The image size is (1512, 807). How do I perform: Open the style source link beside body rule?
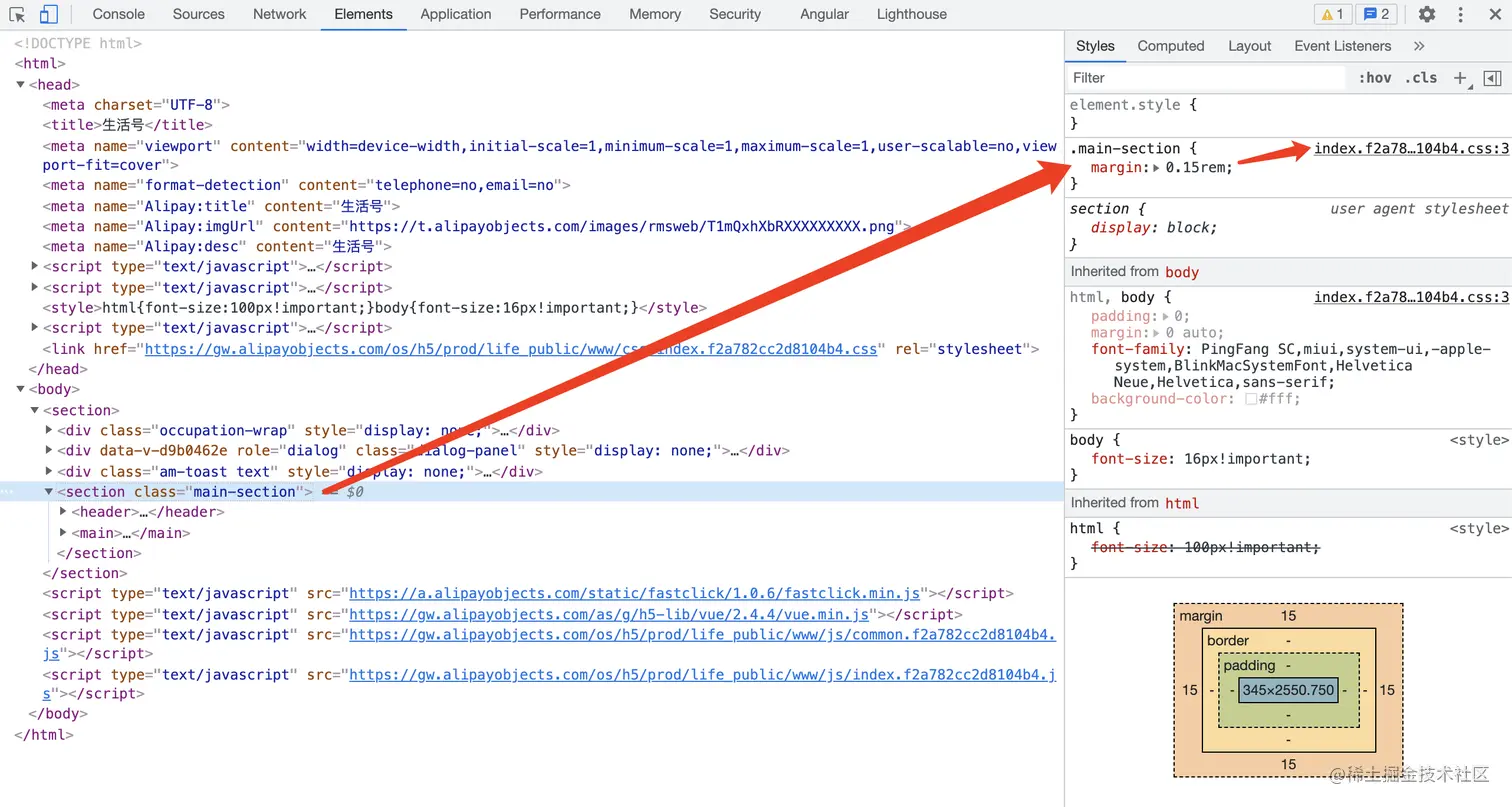(x=1479, y=440)
